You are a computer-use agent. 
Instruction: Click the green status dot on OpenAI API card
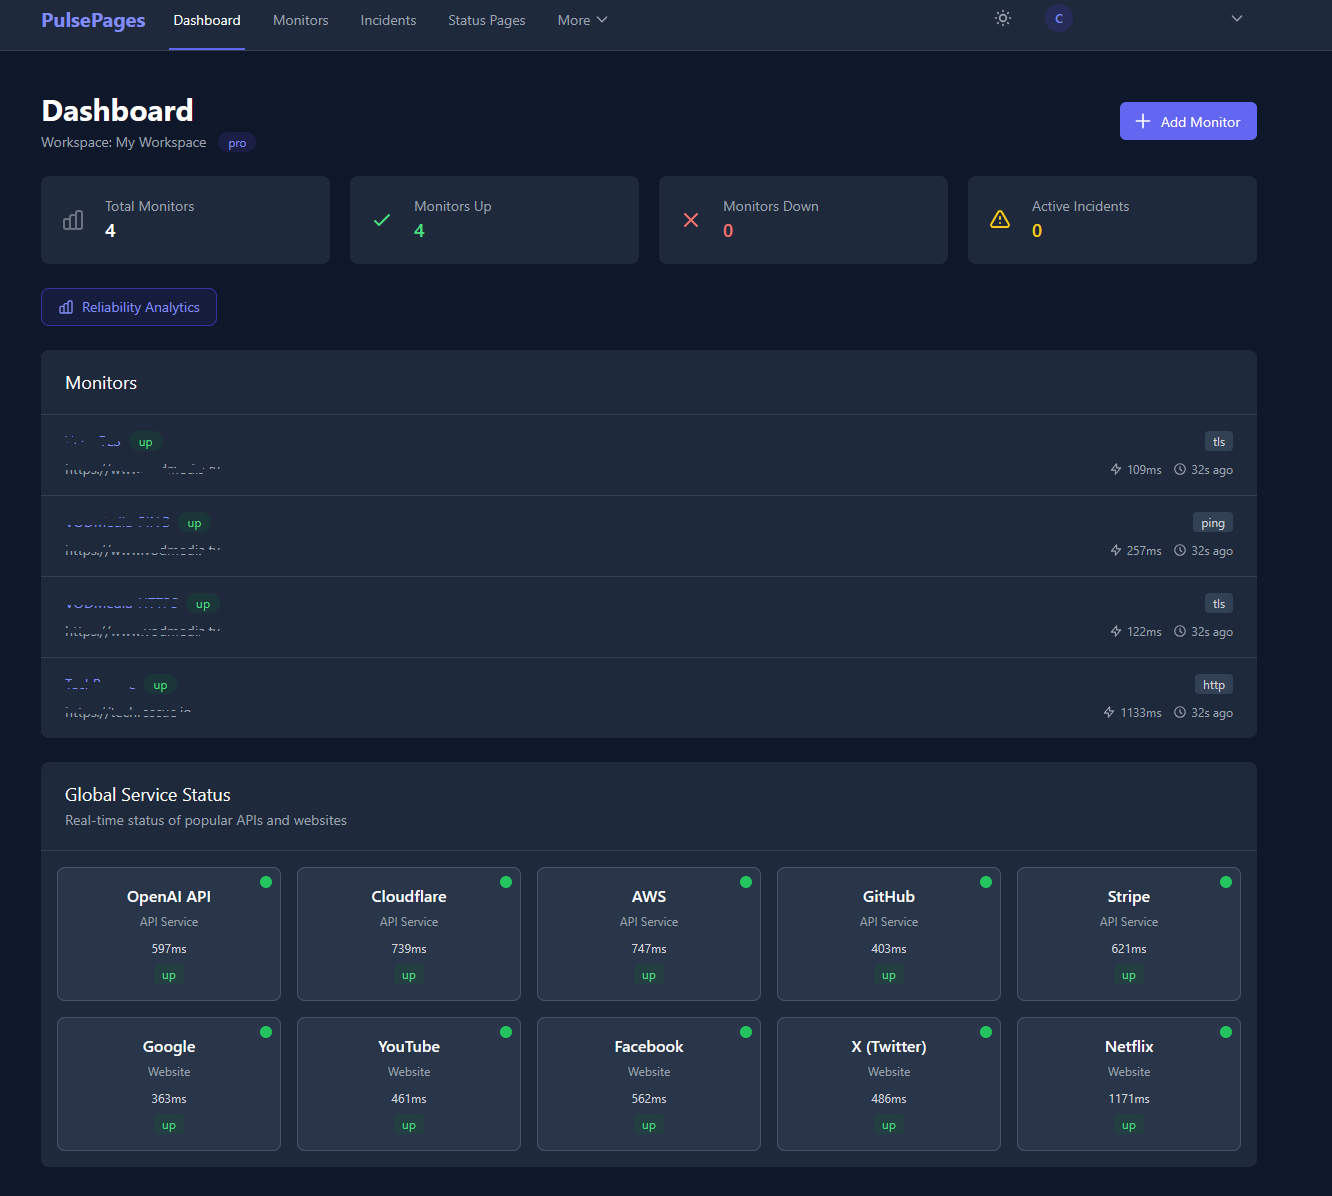tap(266, 882)
